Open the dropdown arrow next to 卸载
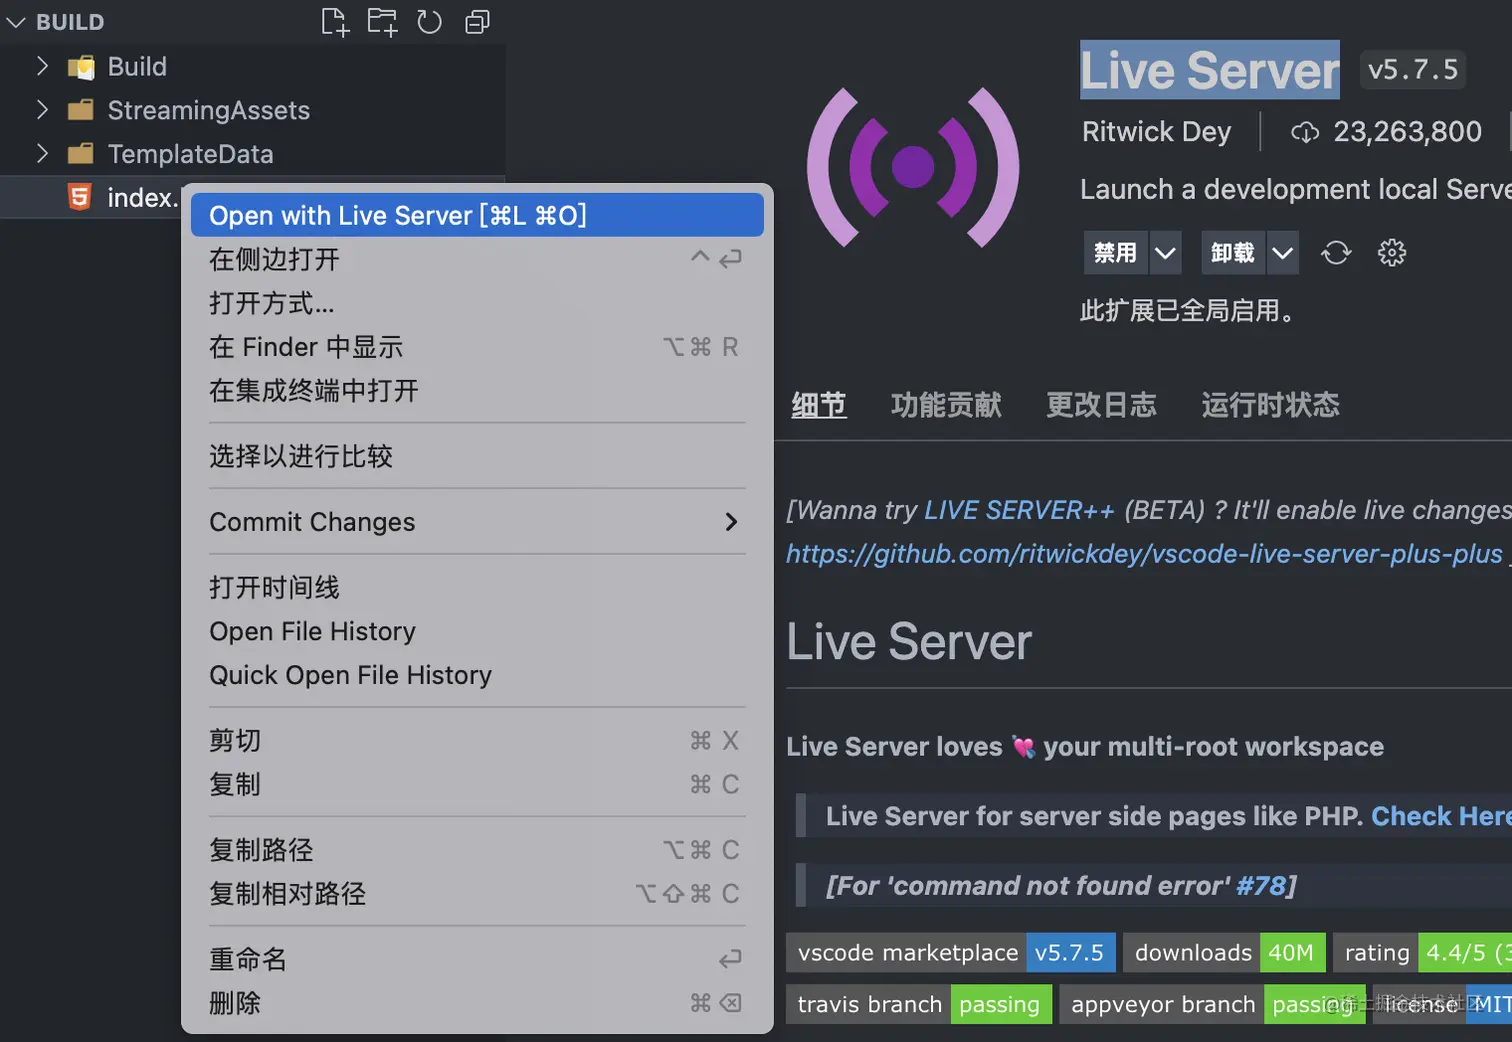 (x=1282, y=253)
